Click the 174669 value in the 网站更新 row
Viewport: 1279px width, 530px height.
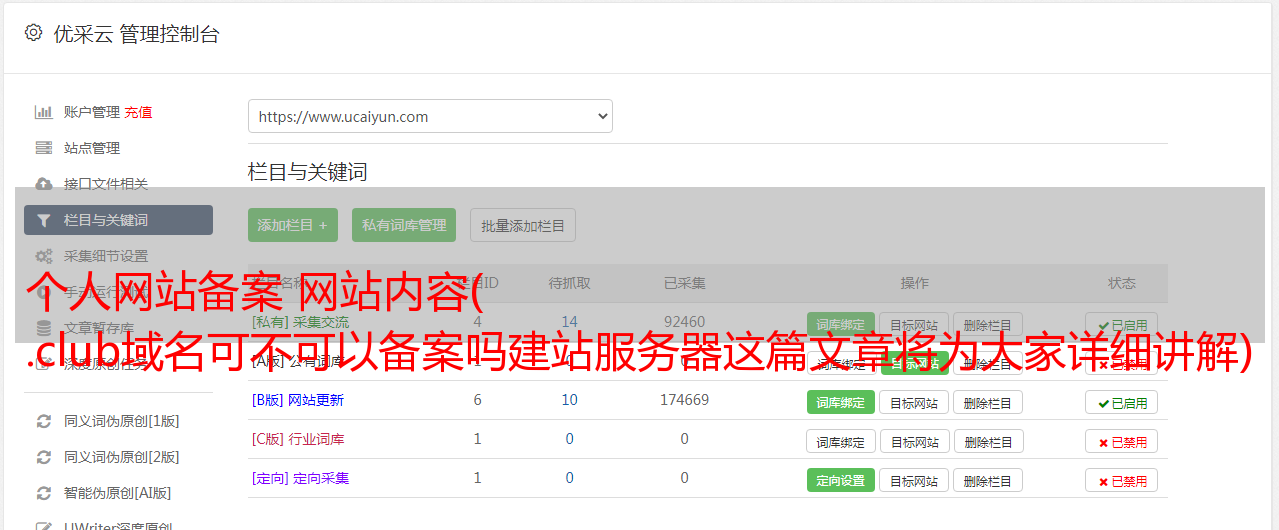(684, 400)
